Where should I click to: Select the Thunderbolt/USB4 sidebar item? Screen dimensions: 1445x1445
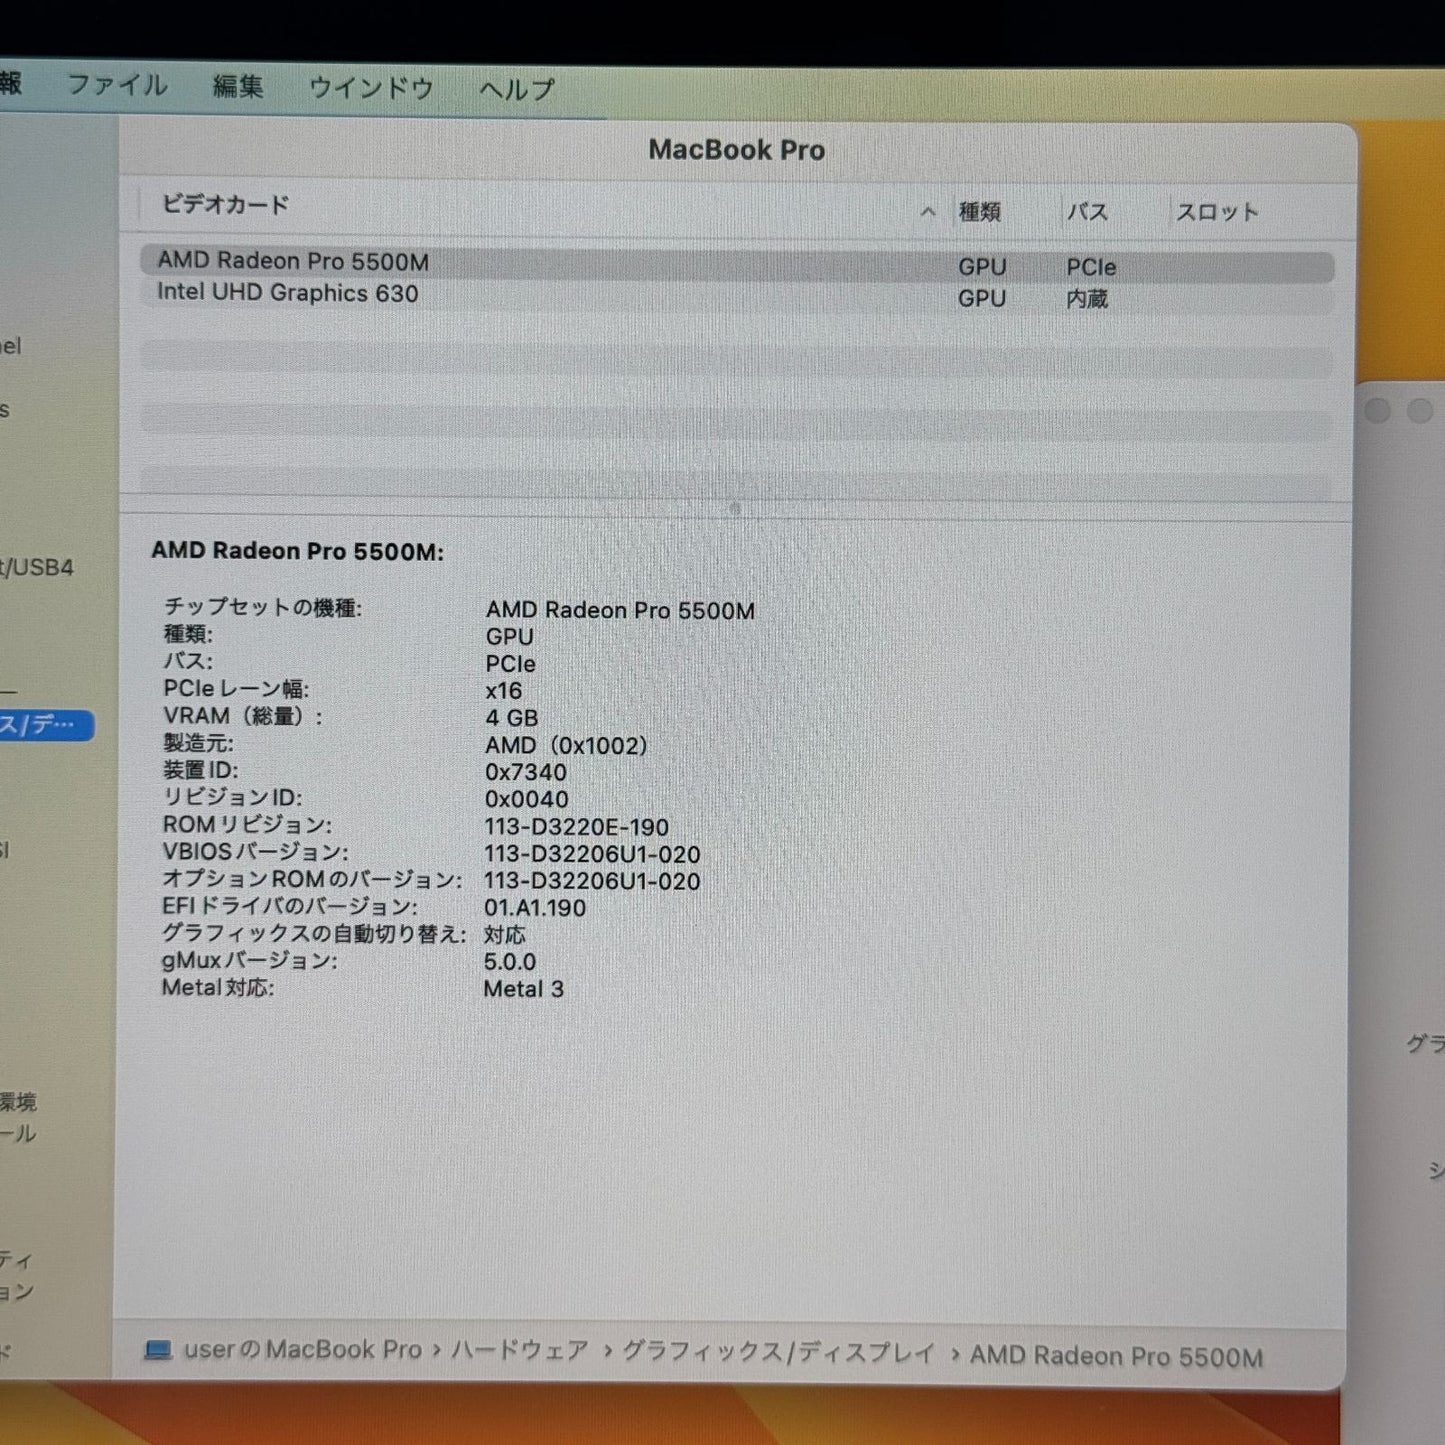point(37,568)
